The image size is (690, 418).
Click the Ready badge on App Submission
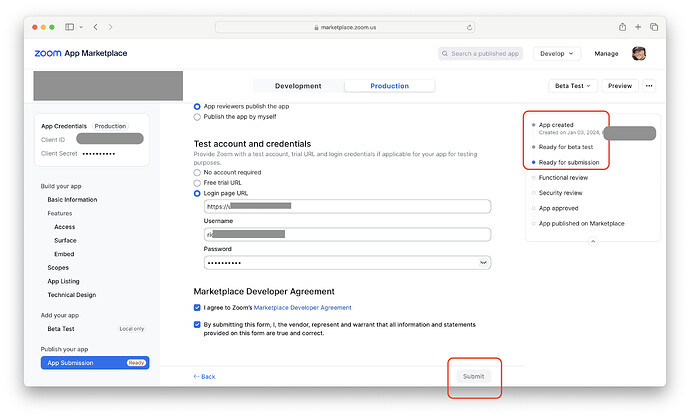(136, 363)
